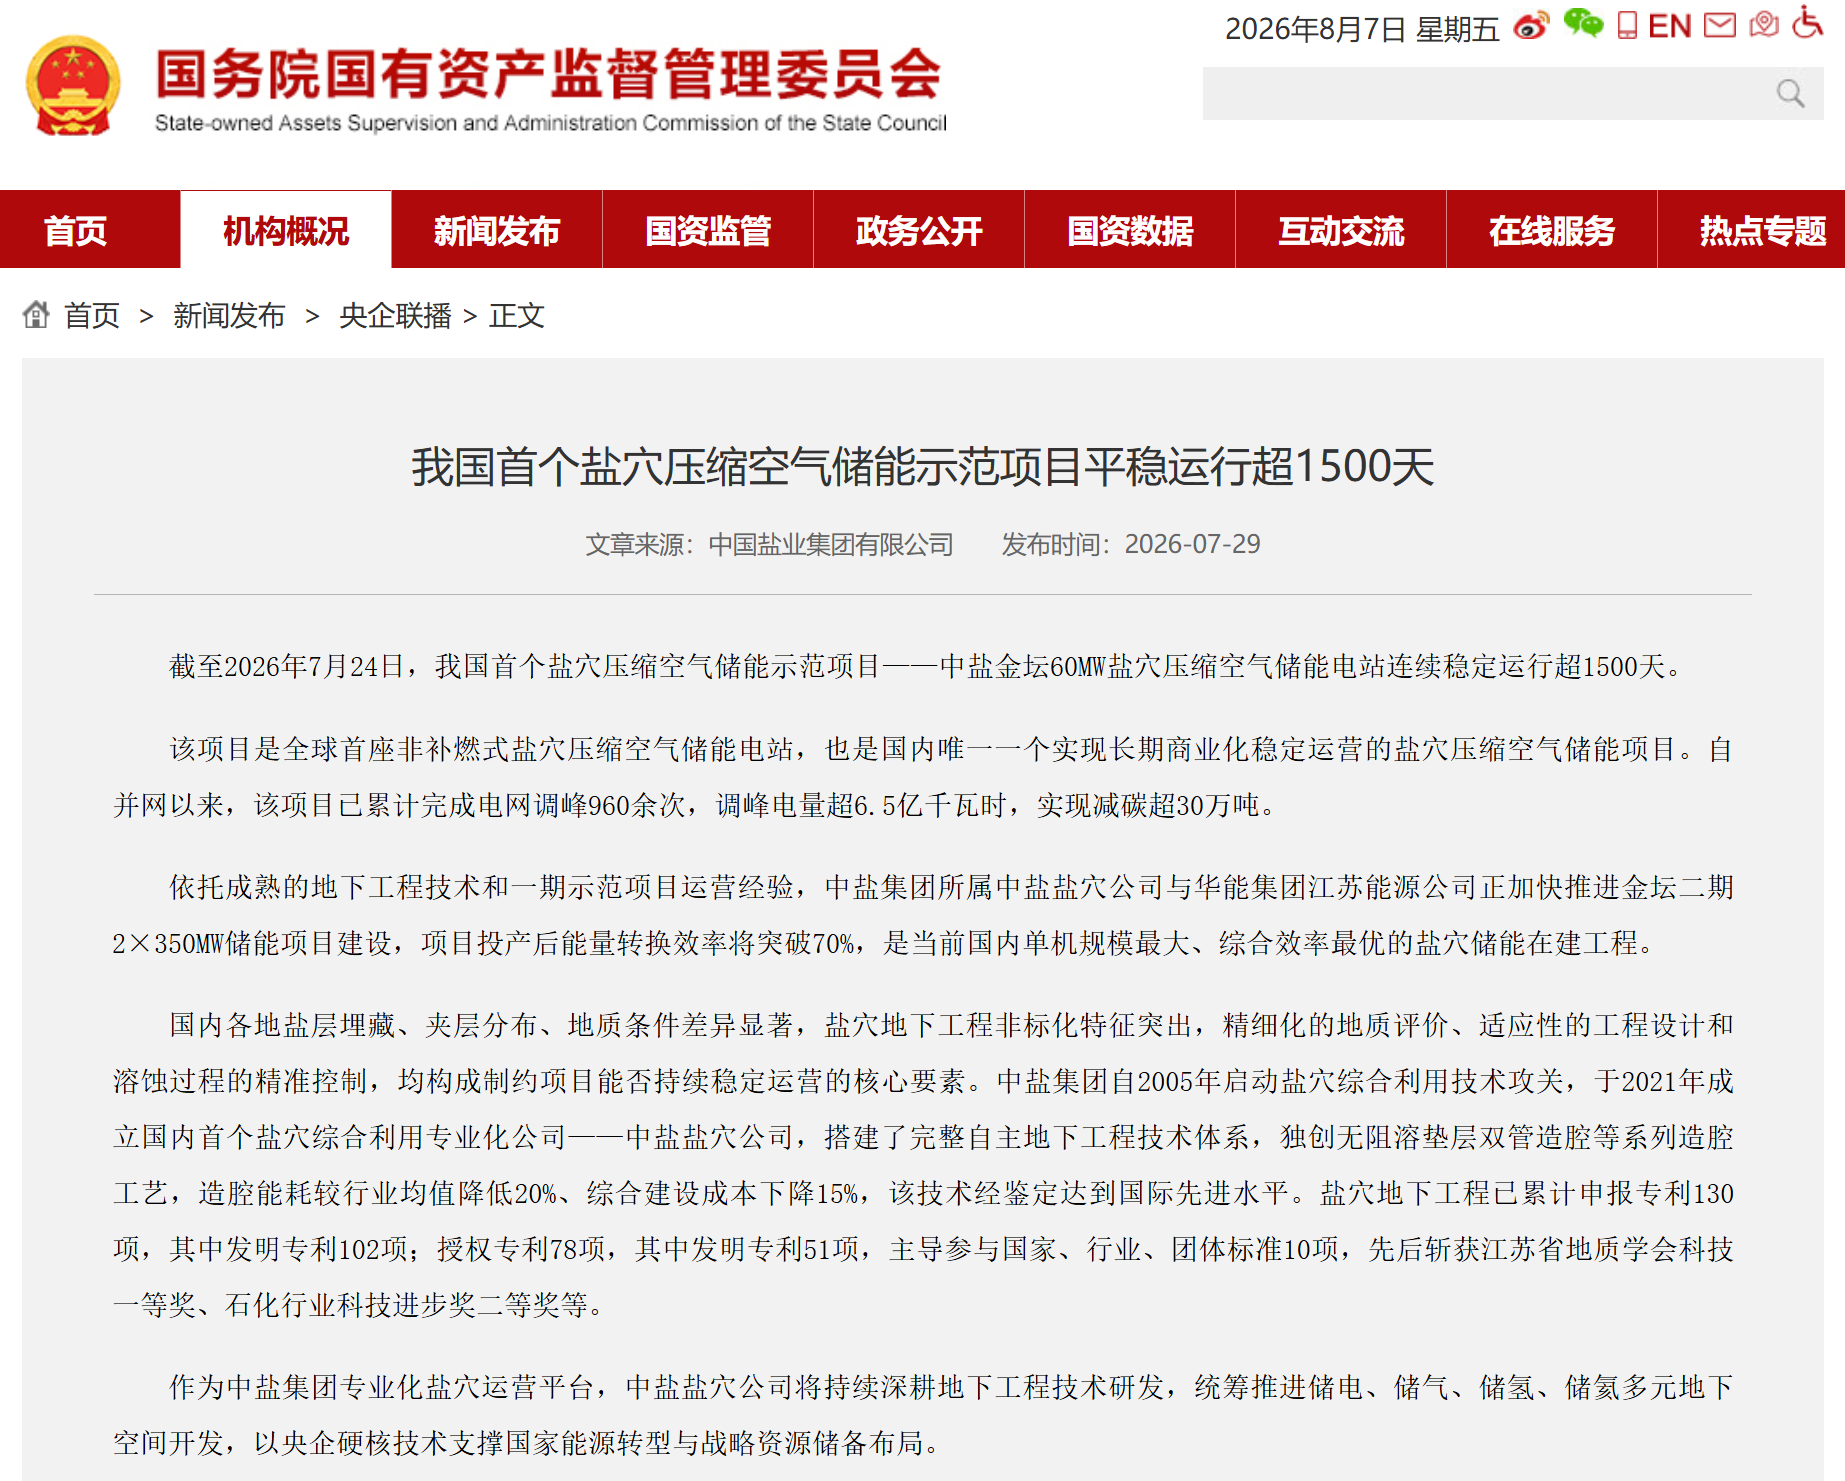
Task: Click article source 中国盐业集团有限公司
Action: pos(831,544)
